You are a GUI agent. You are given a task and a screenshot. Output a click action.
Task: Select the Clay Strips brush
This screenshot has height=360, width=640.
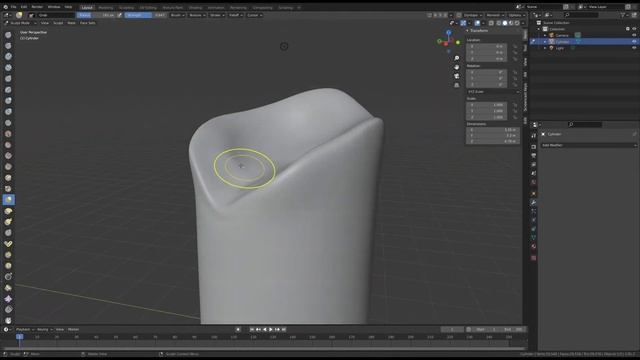pyautogui.click(x=8, y=68)
